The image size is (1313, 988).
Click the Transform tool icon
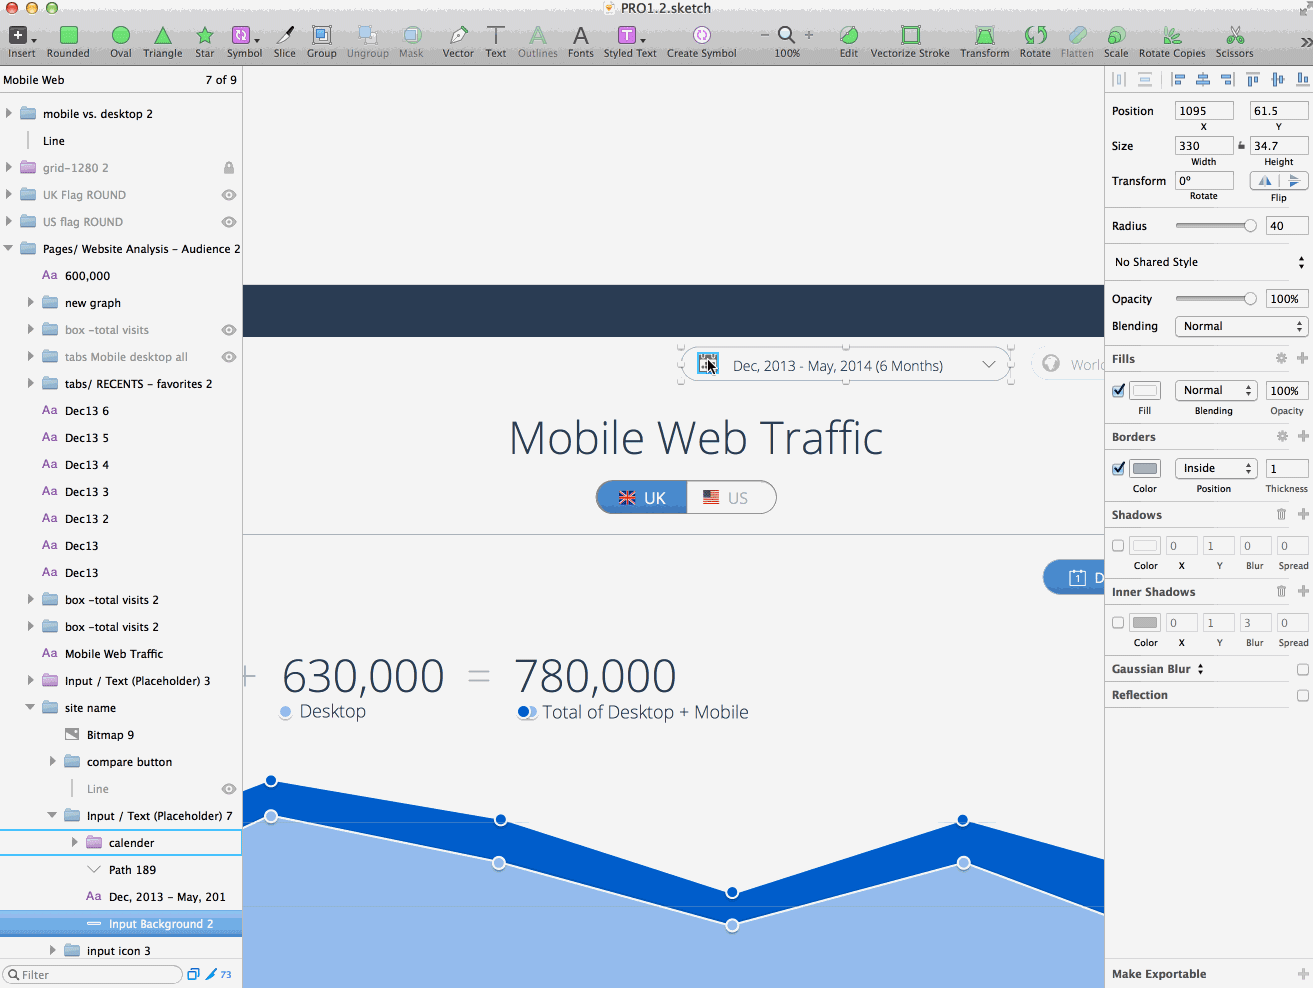pos(984,41)
